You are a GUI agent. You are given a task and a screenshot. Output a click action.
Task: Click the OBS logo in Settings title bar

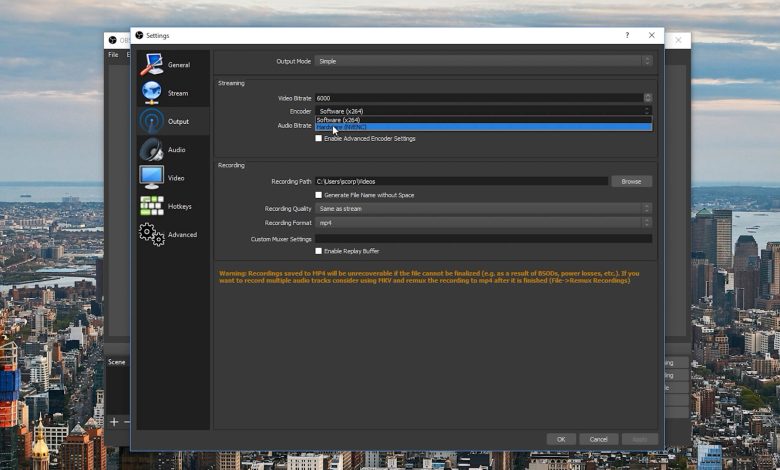pos(139,36)
